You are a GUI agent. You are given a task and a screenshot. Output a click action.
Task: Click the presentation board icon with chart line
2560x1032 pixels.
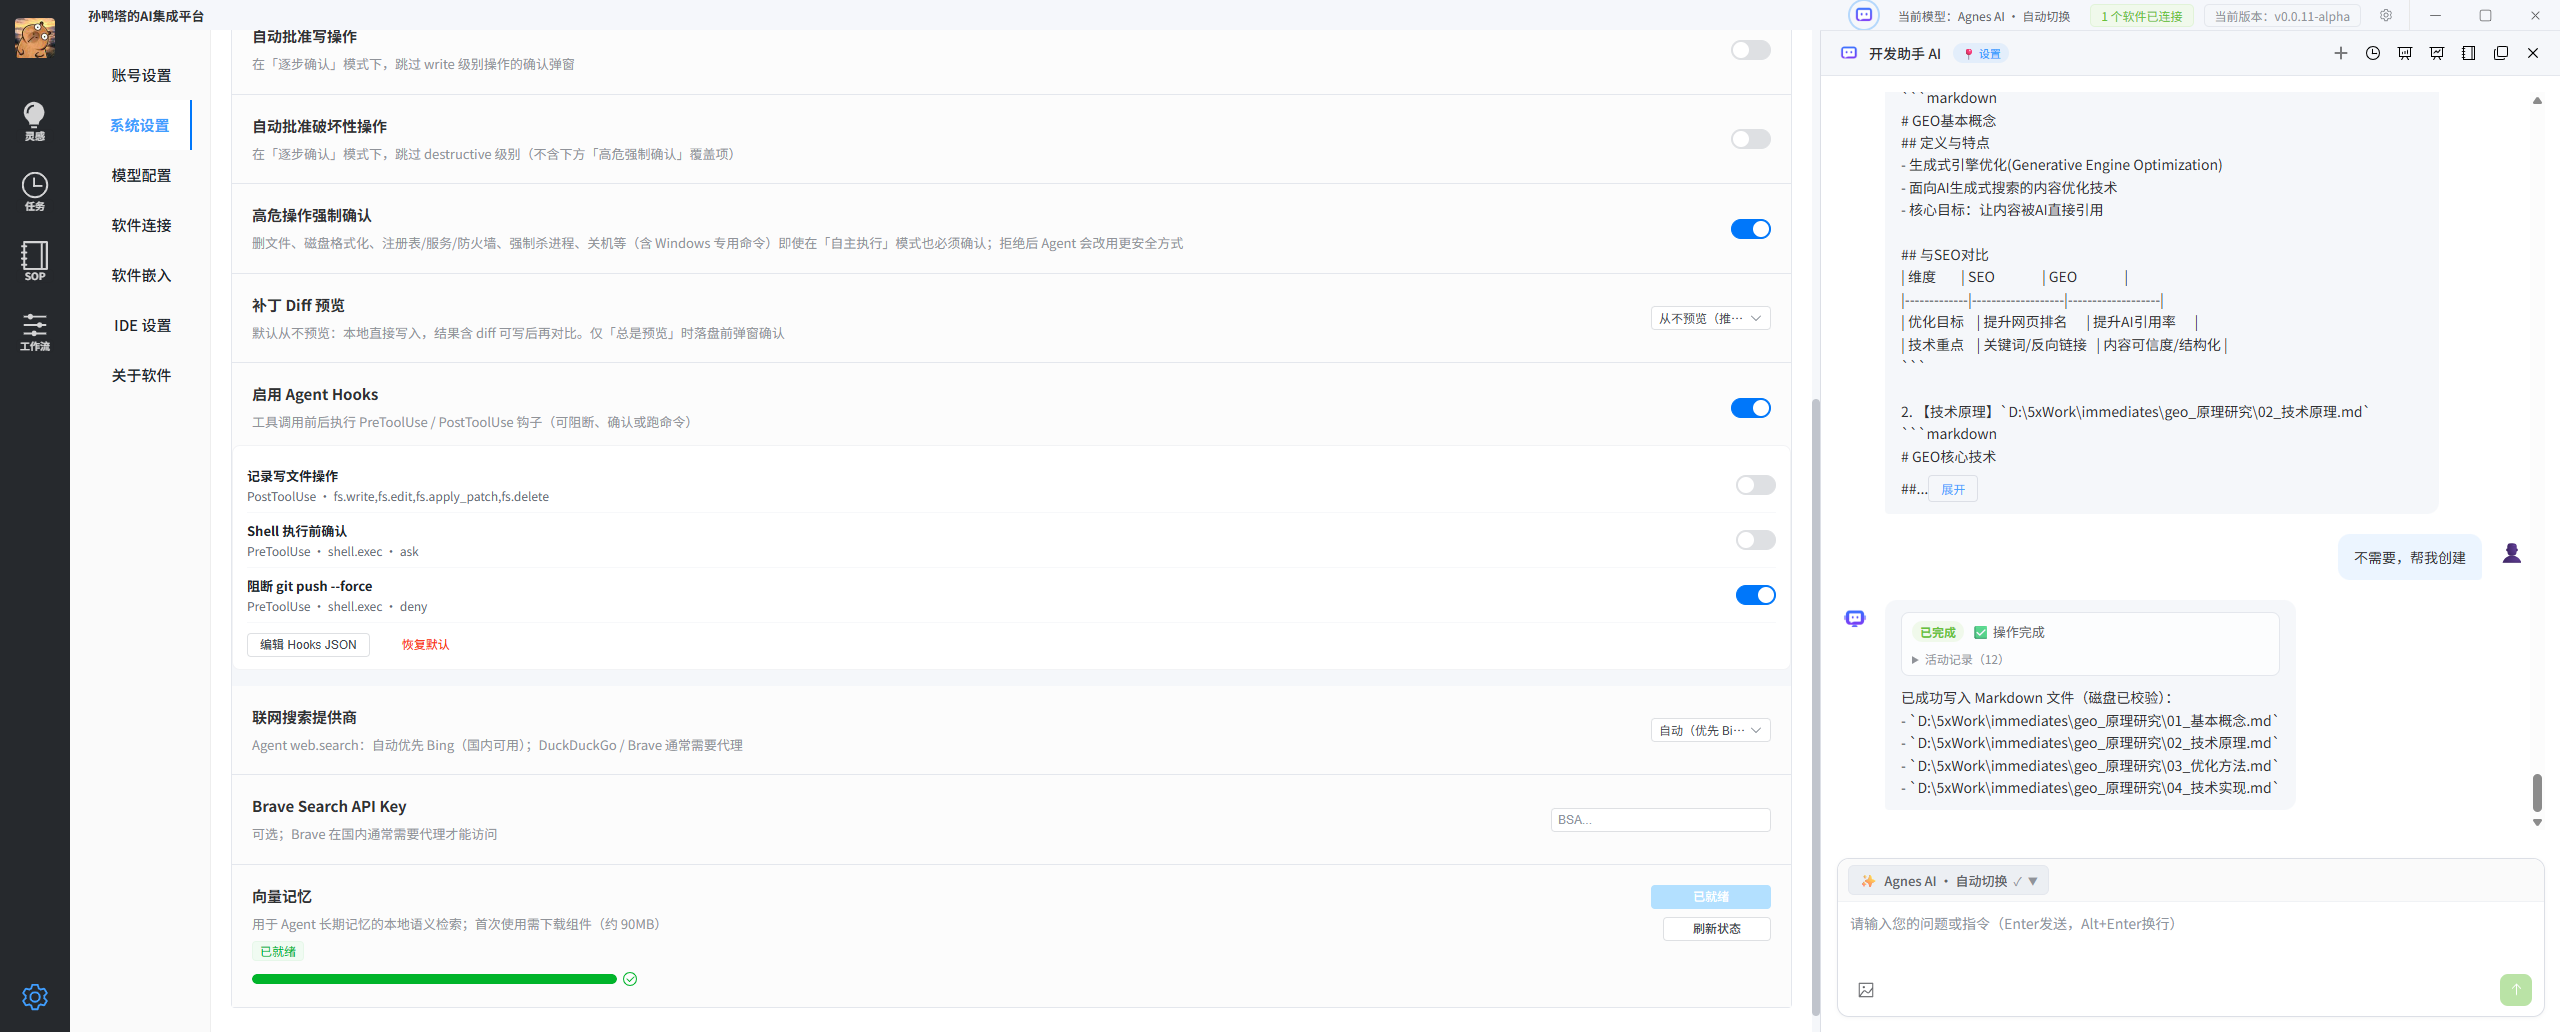click(2437, 53)
